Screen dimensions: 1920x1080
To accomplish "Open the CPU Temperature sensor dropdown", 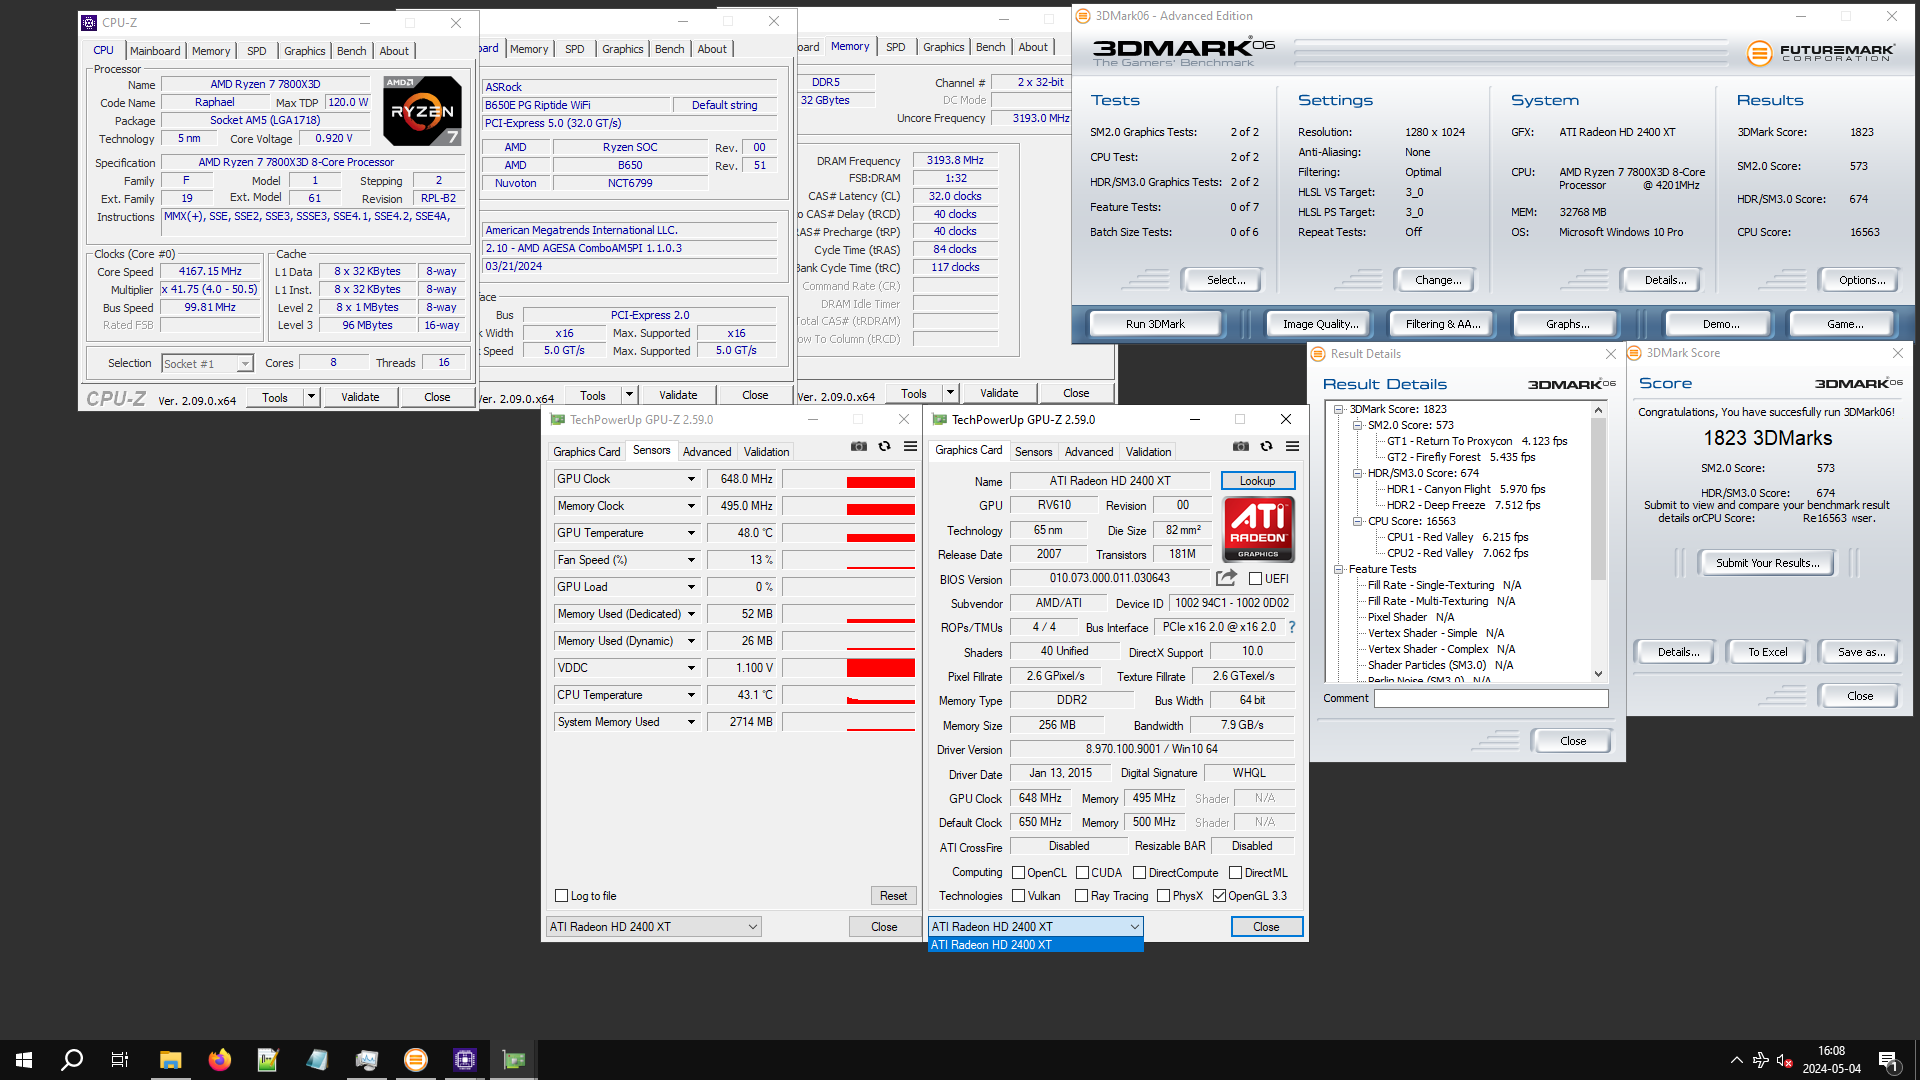I will 691,695.
